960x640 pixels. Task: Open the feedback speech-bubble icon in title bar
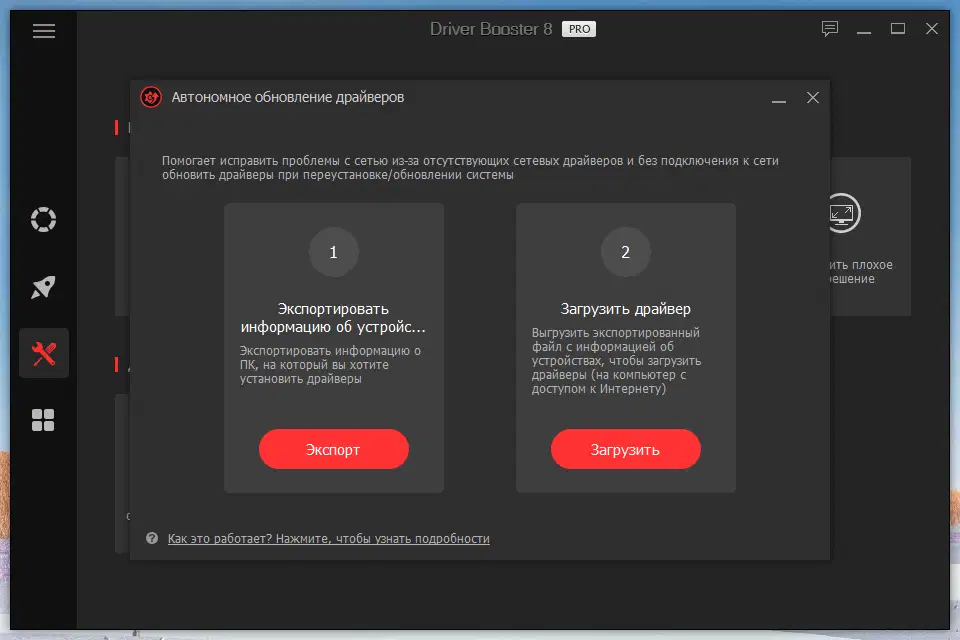coord(828,30)
